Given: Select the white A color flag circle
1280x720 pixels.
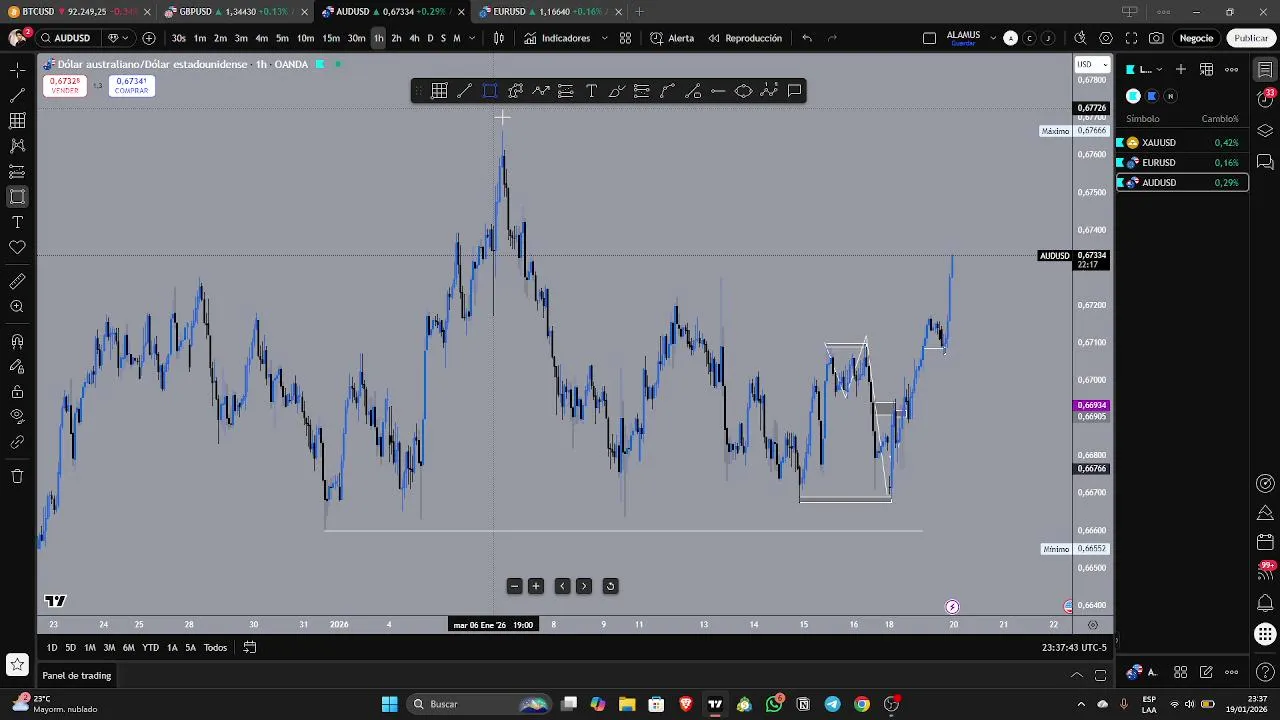Looking at the screenshot, I should pyautogui.click(x=1010, y=38).
